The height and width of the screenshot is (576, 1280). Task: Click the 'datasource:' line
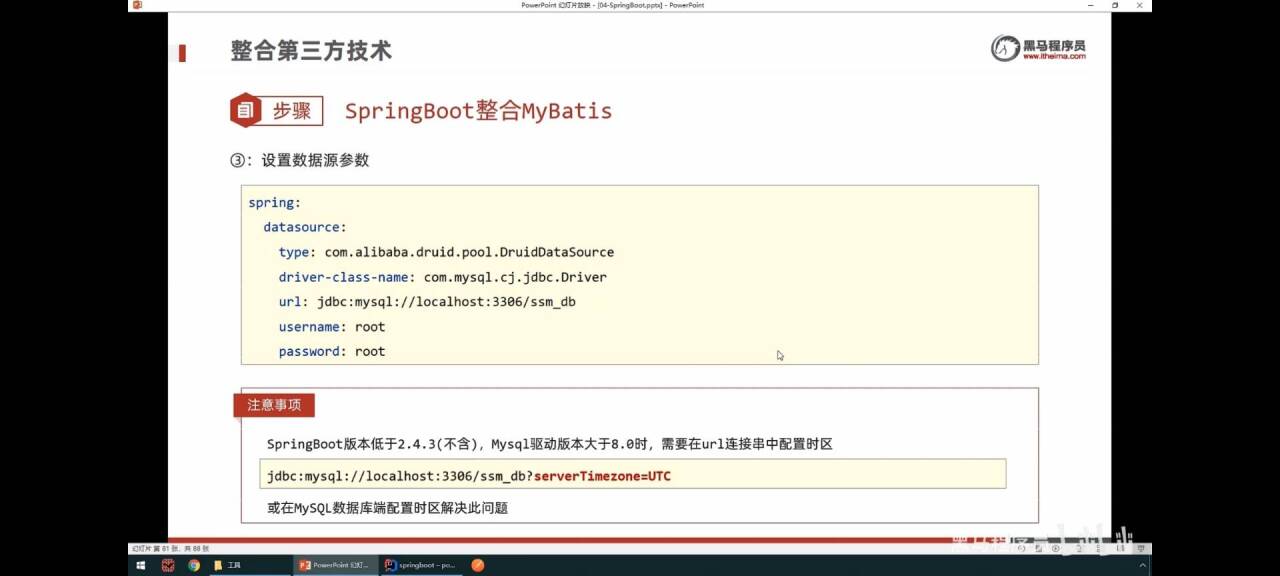coord(305,227)
